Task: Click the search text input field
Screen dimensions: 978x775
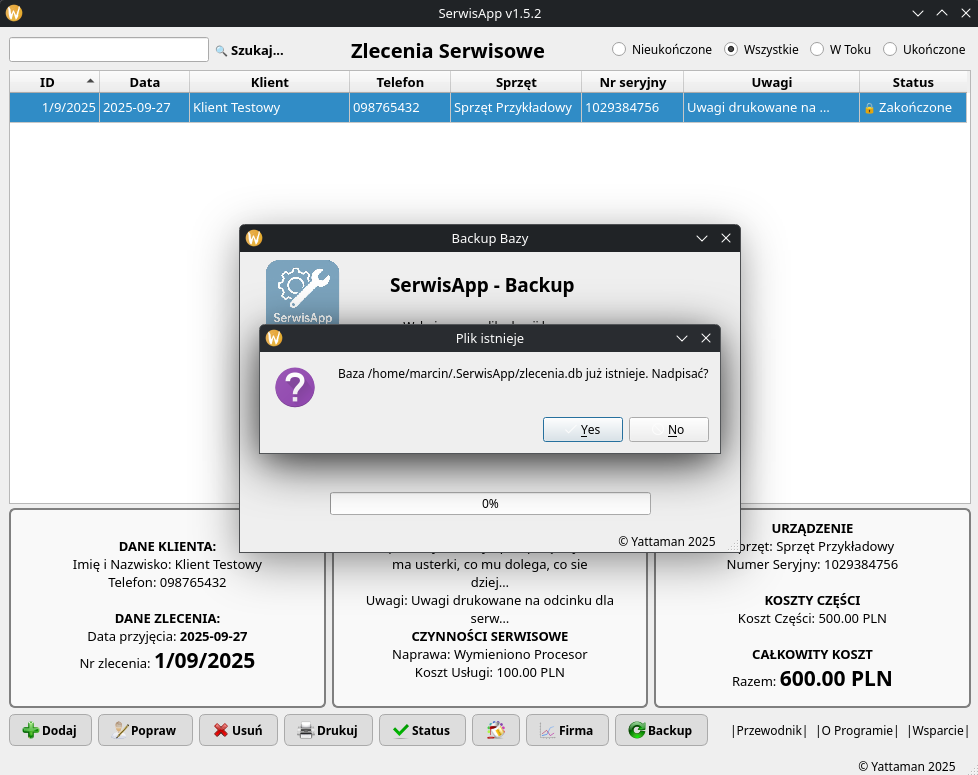Action: (109, 50)
